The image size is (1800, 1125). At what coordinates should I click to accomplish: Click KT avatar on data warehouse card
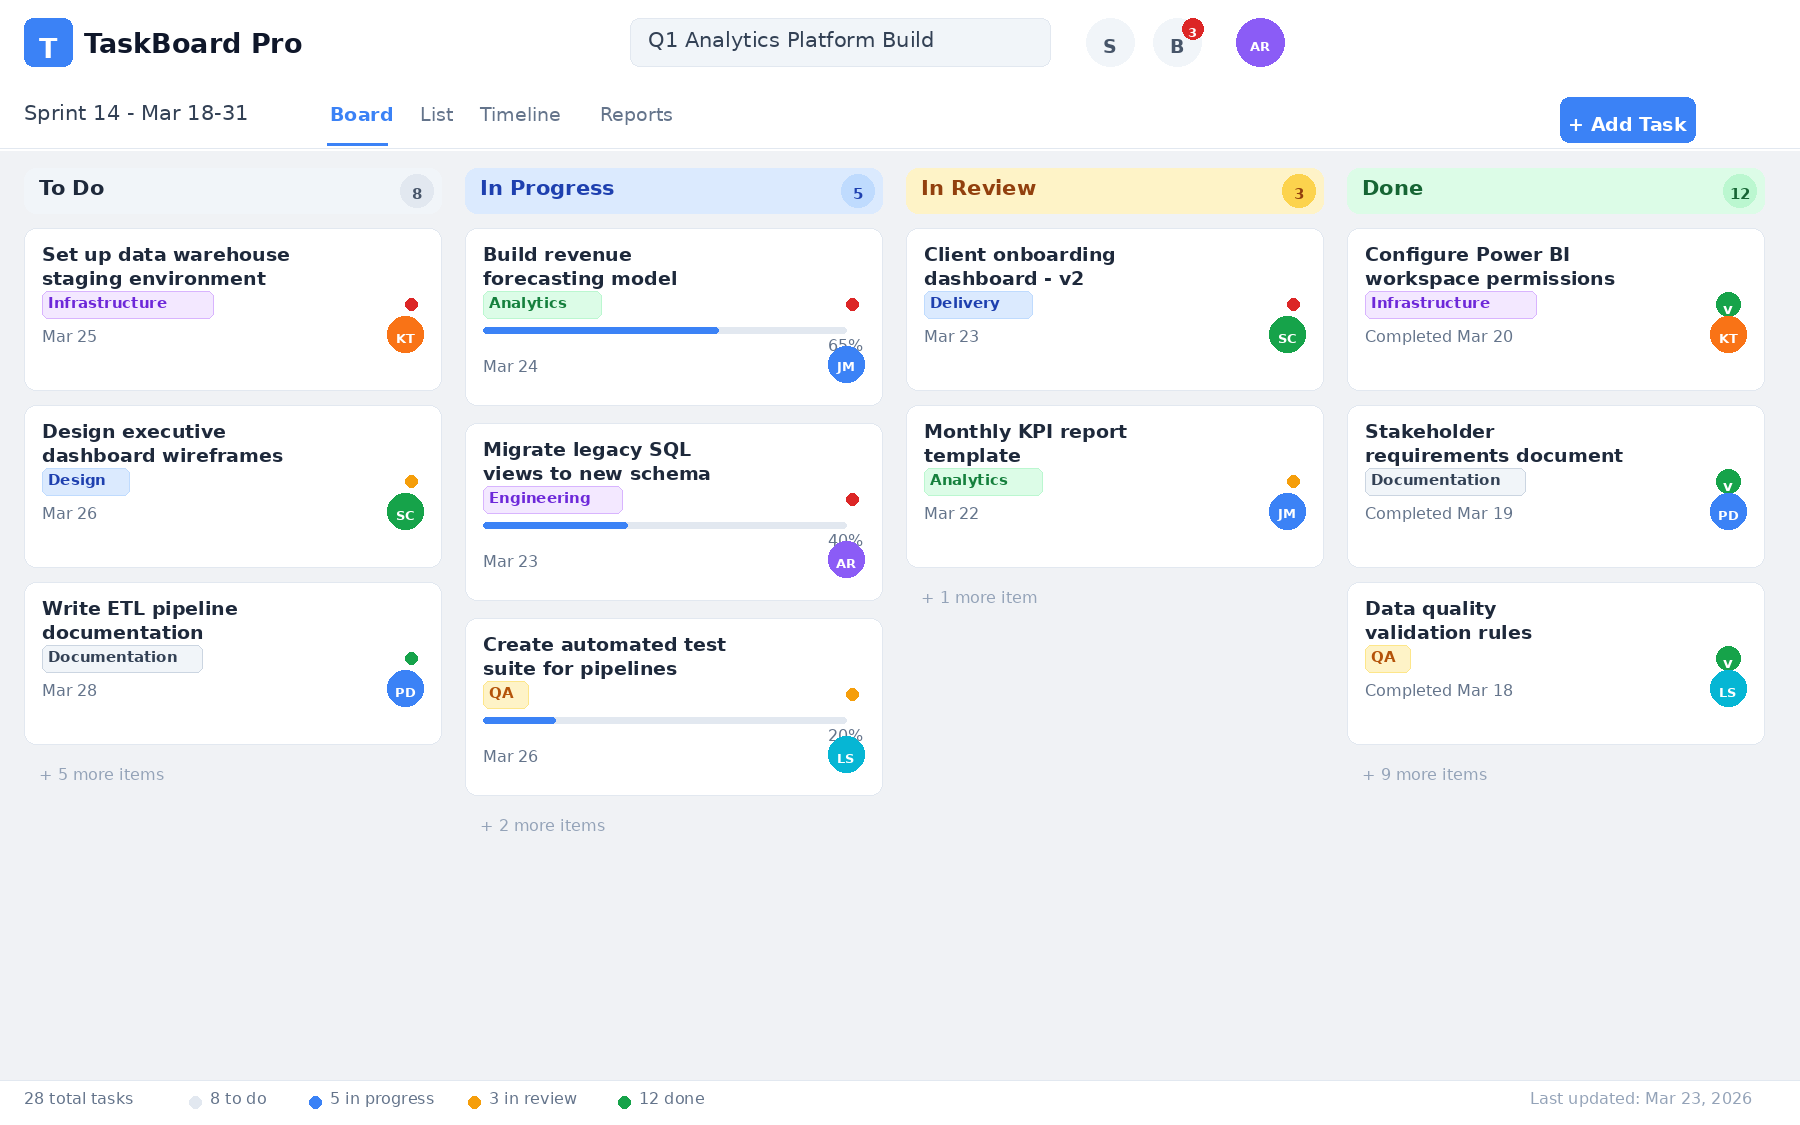(405, 335)
